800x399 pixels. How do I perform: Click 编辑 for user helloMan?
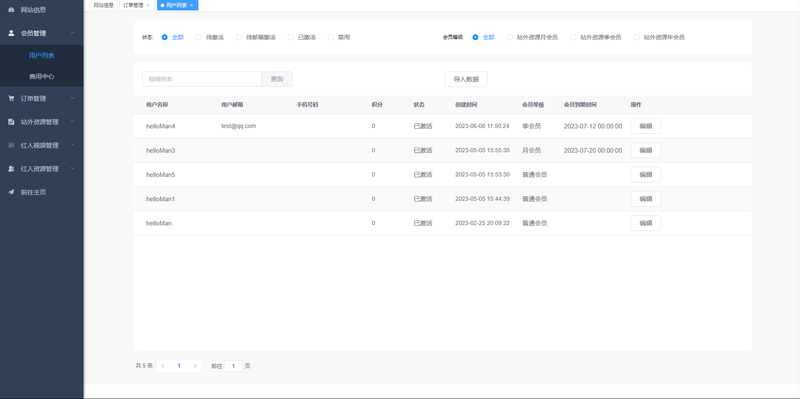click(x=646, y=223)
